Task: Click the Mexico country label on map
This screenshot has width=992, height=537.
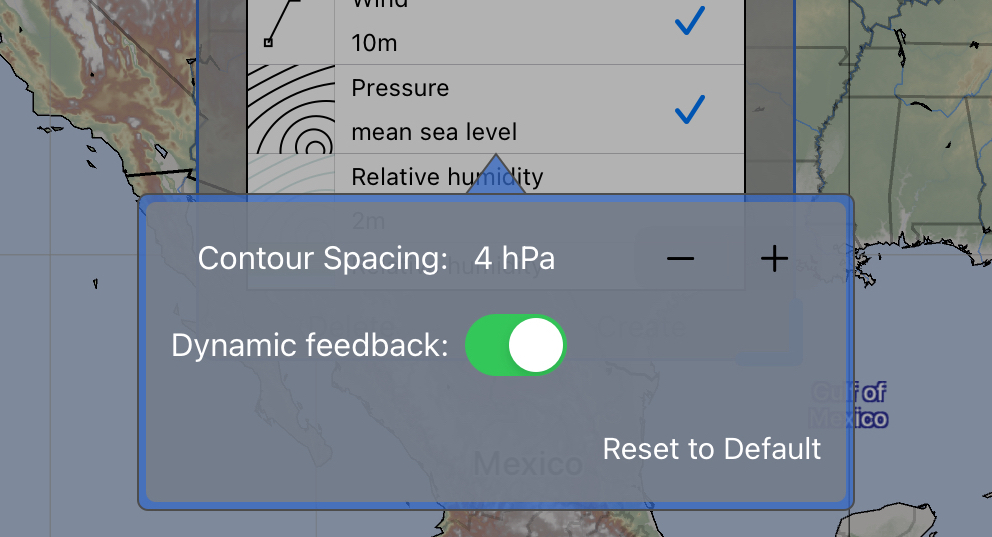Action: point(528,464)
